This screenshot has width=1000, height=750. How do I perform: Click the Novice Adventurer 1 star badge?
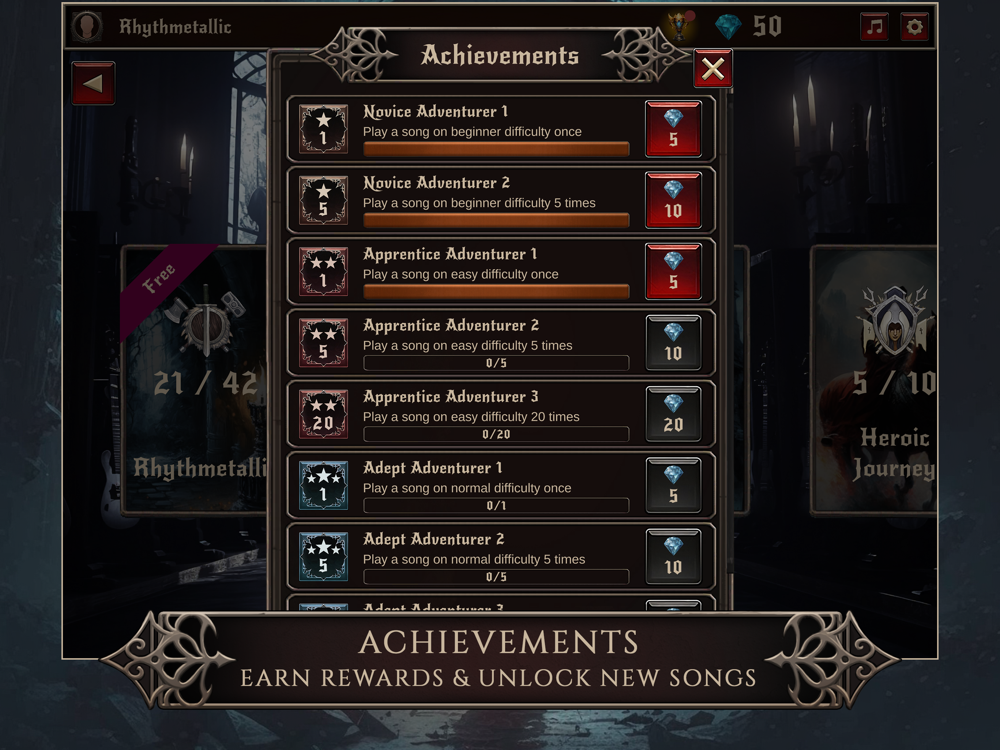323,129
